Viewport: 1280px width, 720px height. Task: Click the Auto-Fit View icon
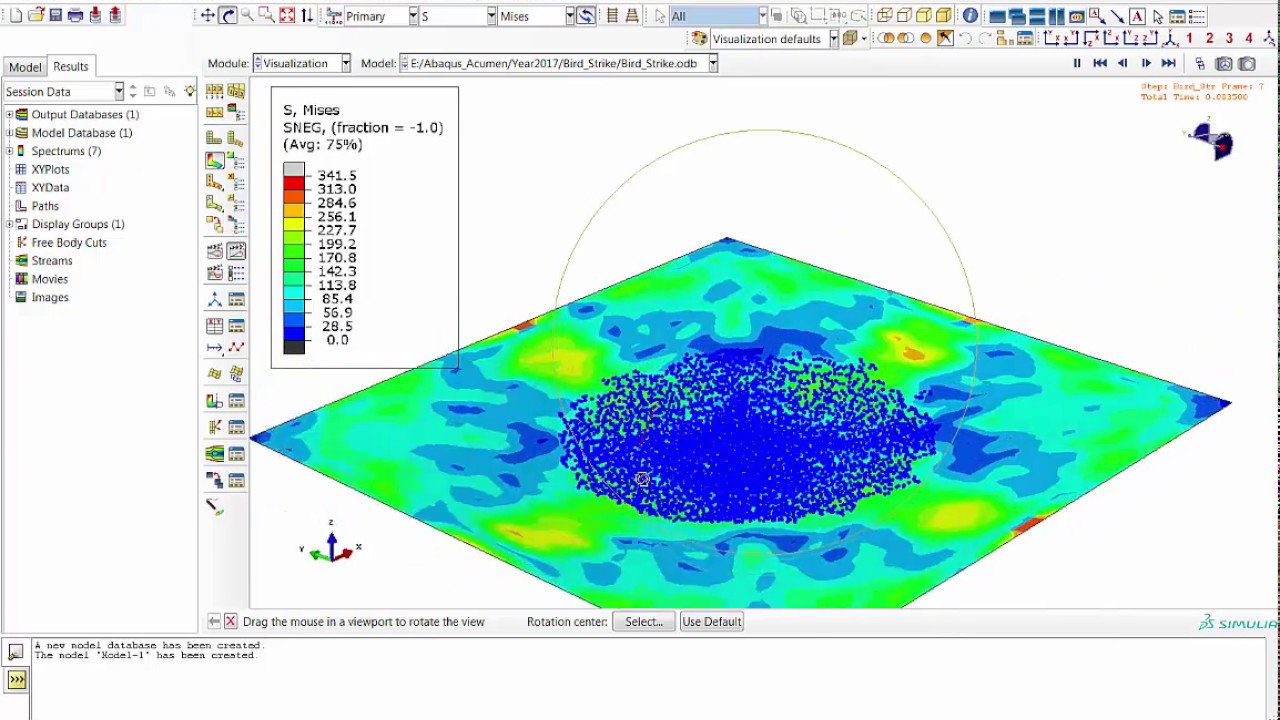coord(287,16)
